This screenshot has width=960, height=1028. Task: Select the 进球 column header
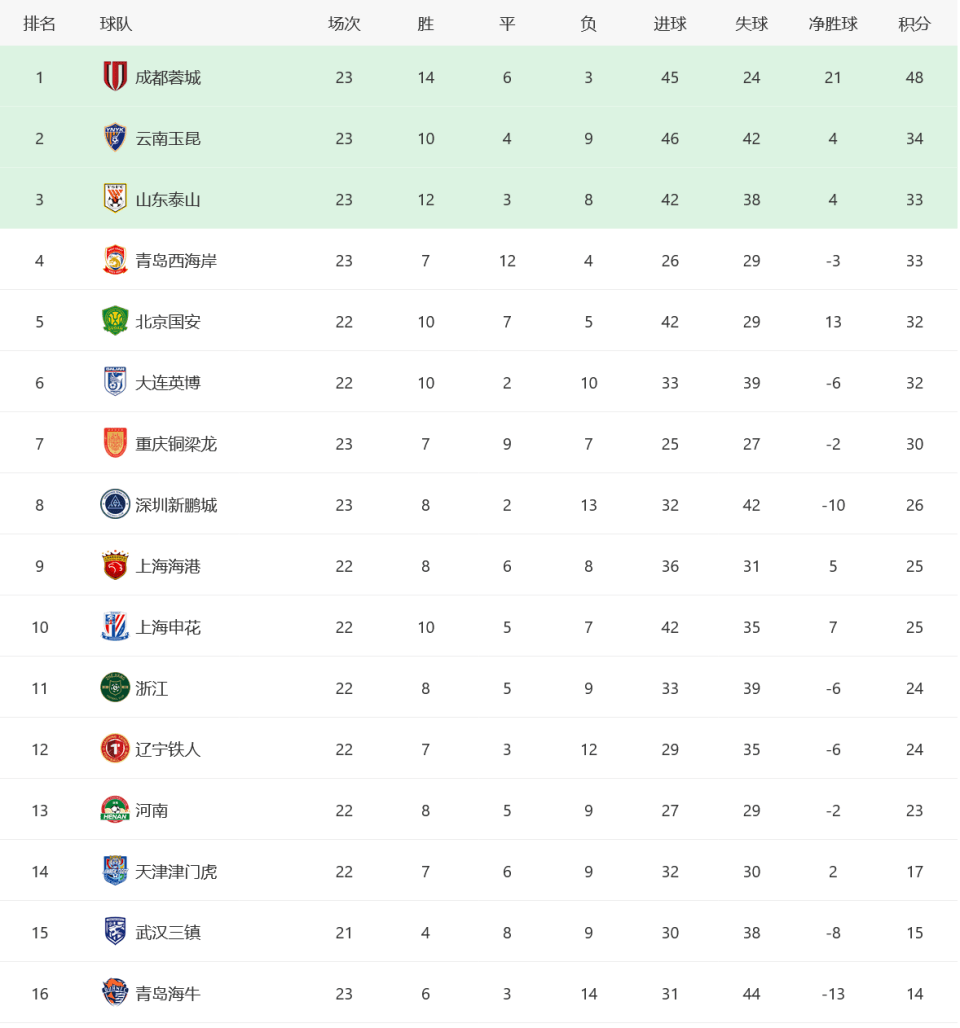670,24
